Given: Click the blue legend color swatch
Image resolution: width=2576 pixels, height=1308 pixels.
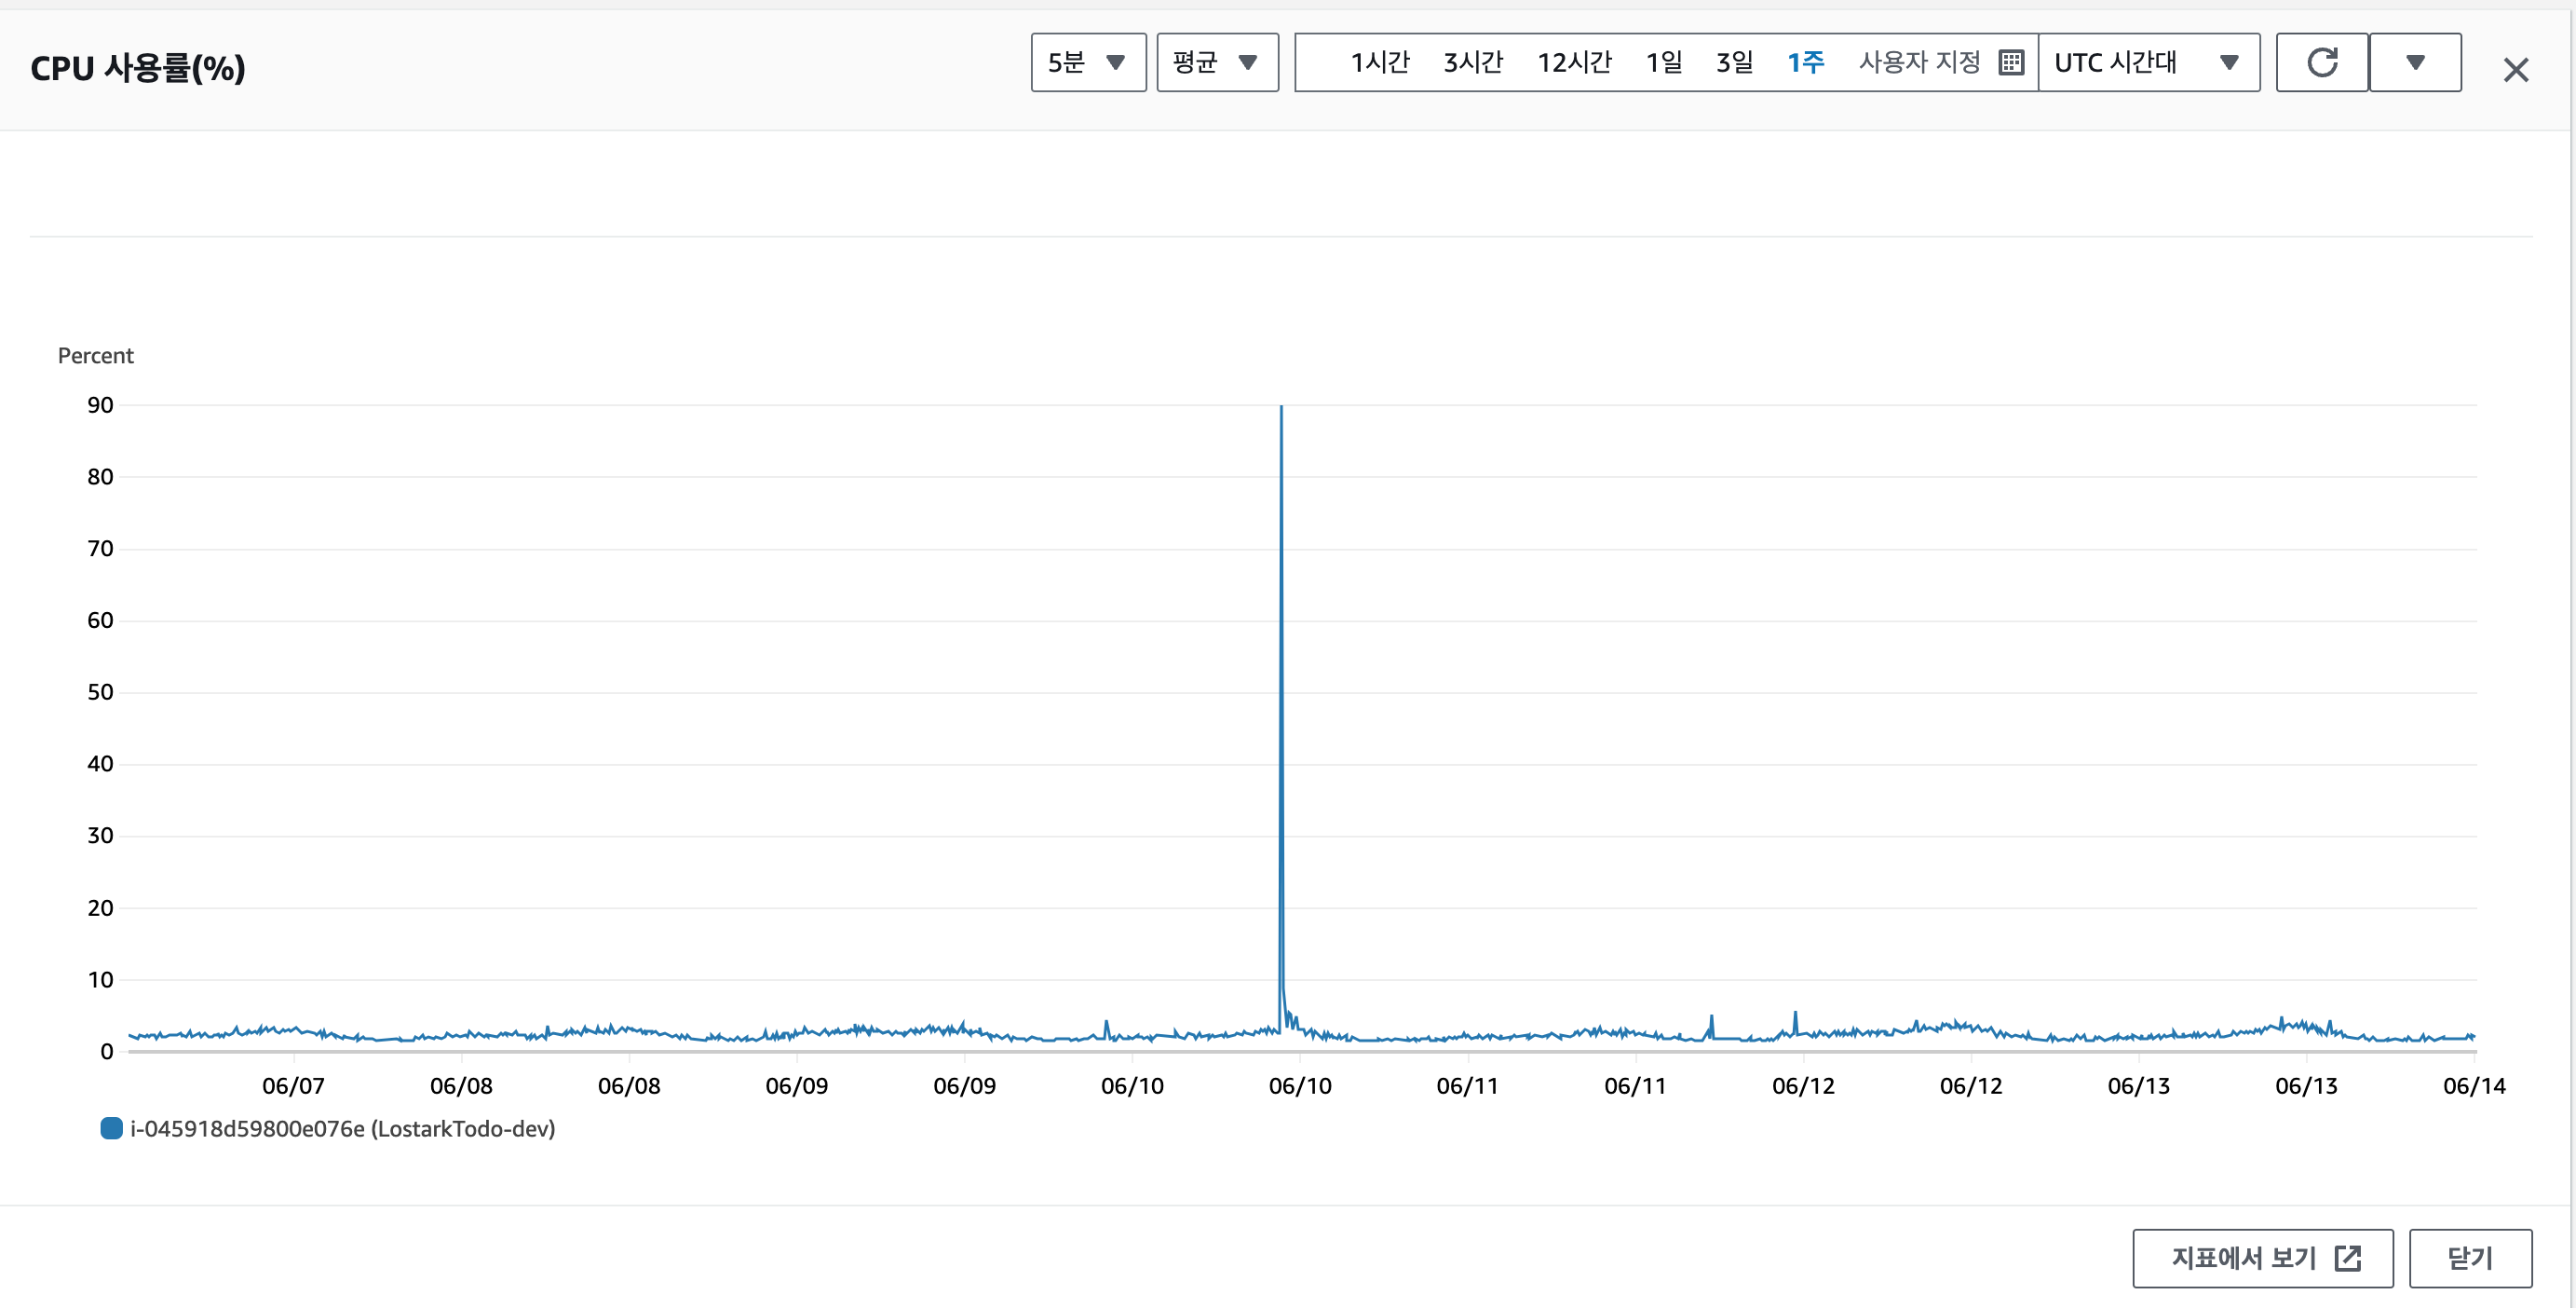Looking at the screenshot, I should tap(111, 1129).
